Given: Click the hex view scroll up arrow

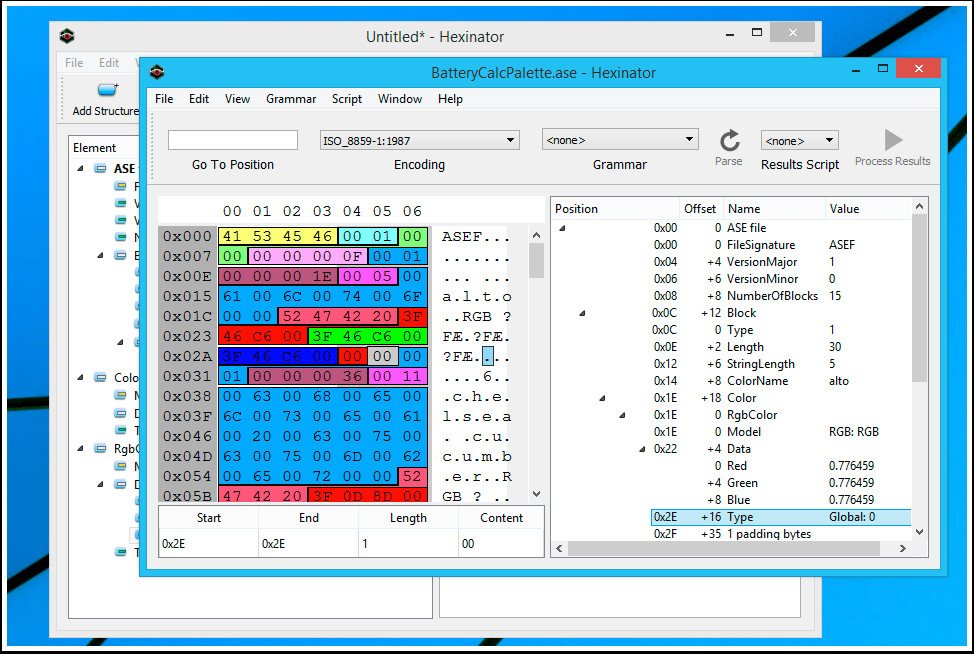Looking at the screenshot, I should 537,235.
